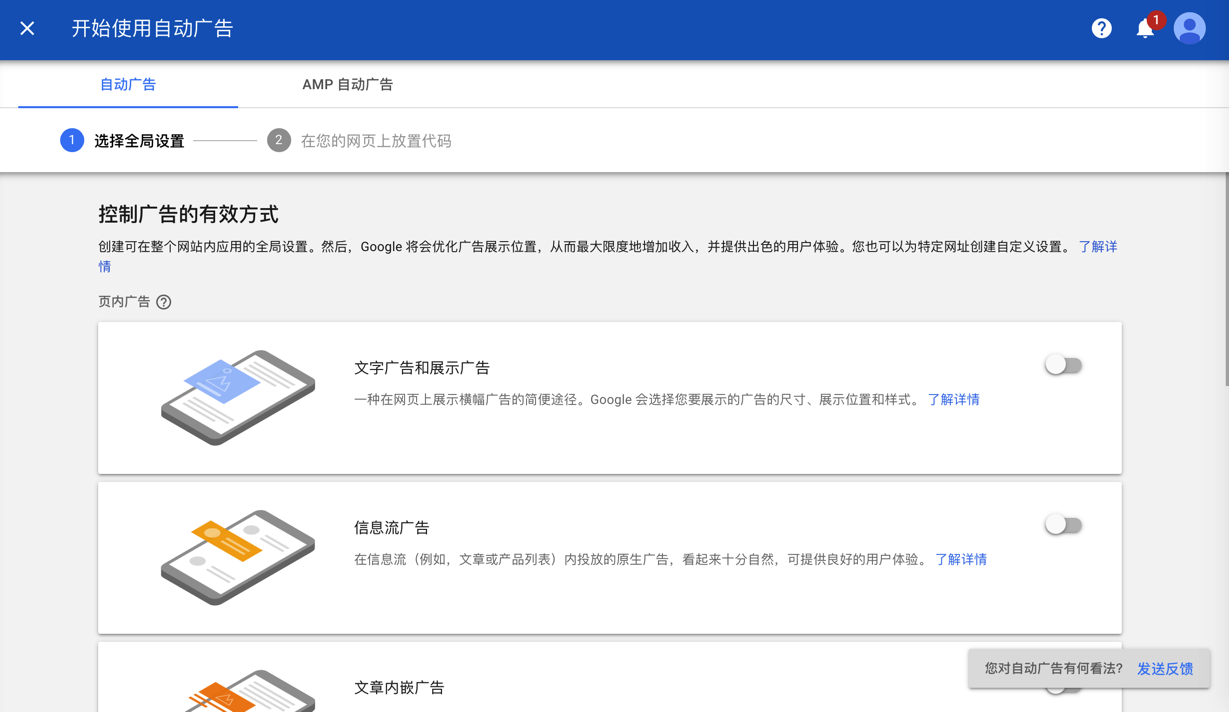Image resolution: width=1229 pixels, height=712 pixels.
Task: Enable the 文字广告和展示广告 toggle
Action: (x=1063, y=365)
